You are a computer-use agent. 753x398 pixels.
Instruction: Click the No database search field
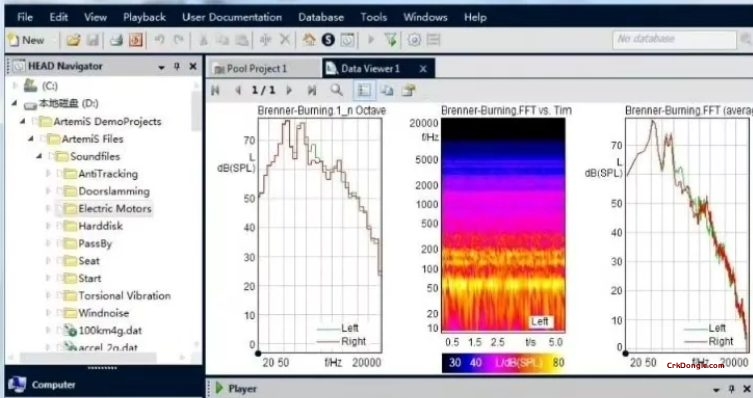[x=674, y=39]
